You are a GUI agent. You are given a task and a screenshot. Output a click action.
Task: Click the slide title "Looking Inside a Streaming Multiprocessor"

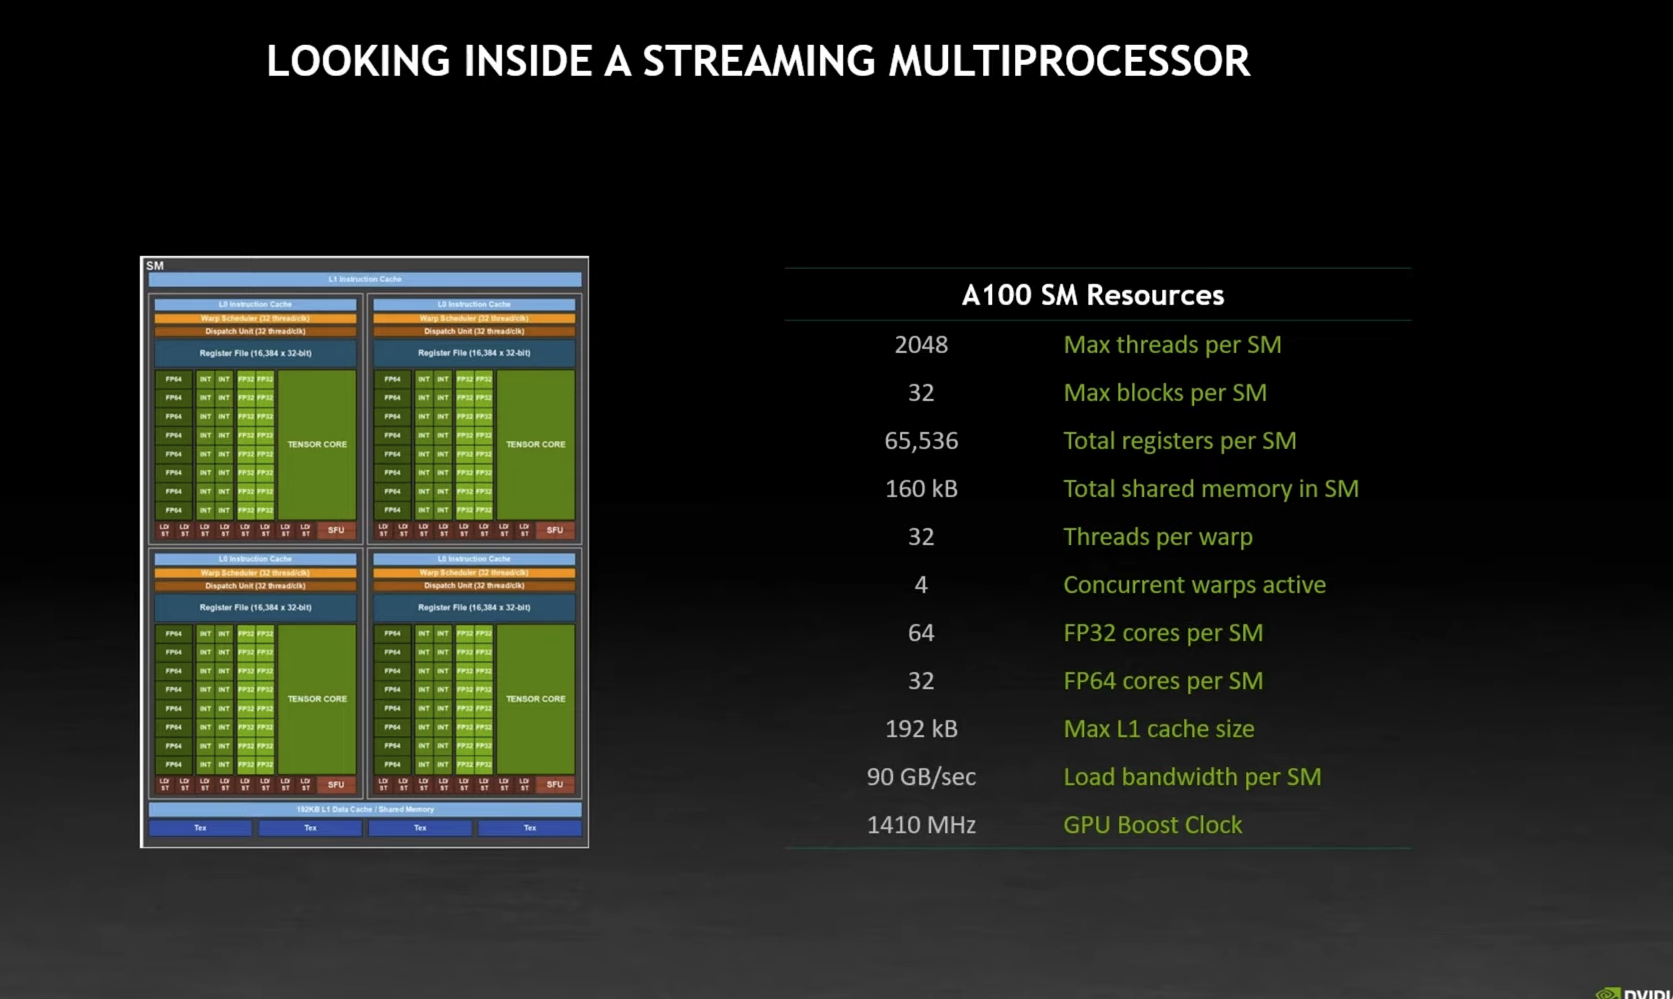click(758, 61)
